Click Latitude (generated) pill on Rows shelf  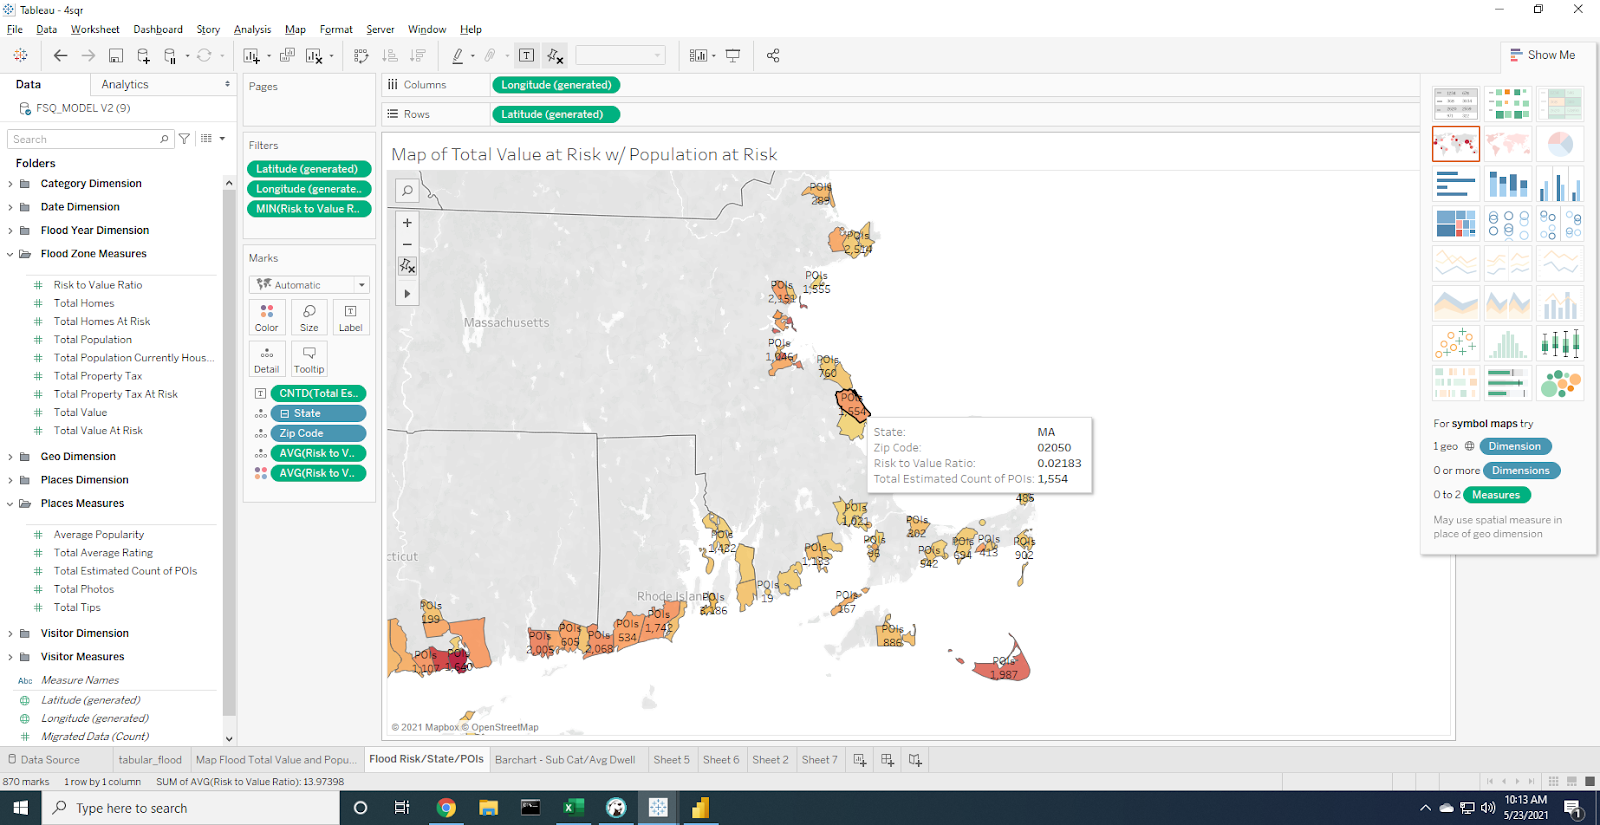(x=556, y=114)
